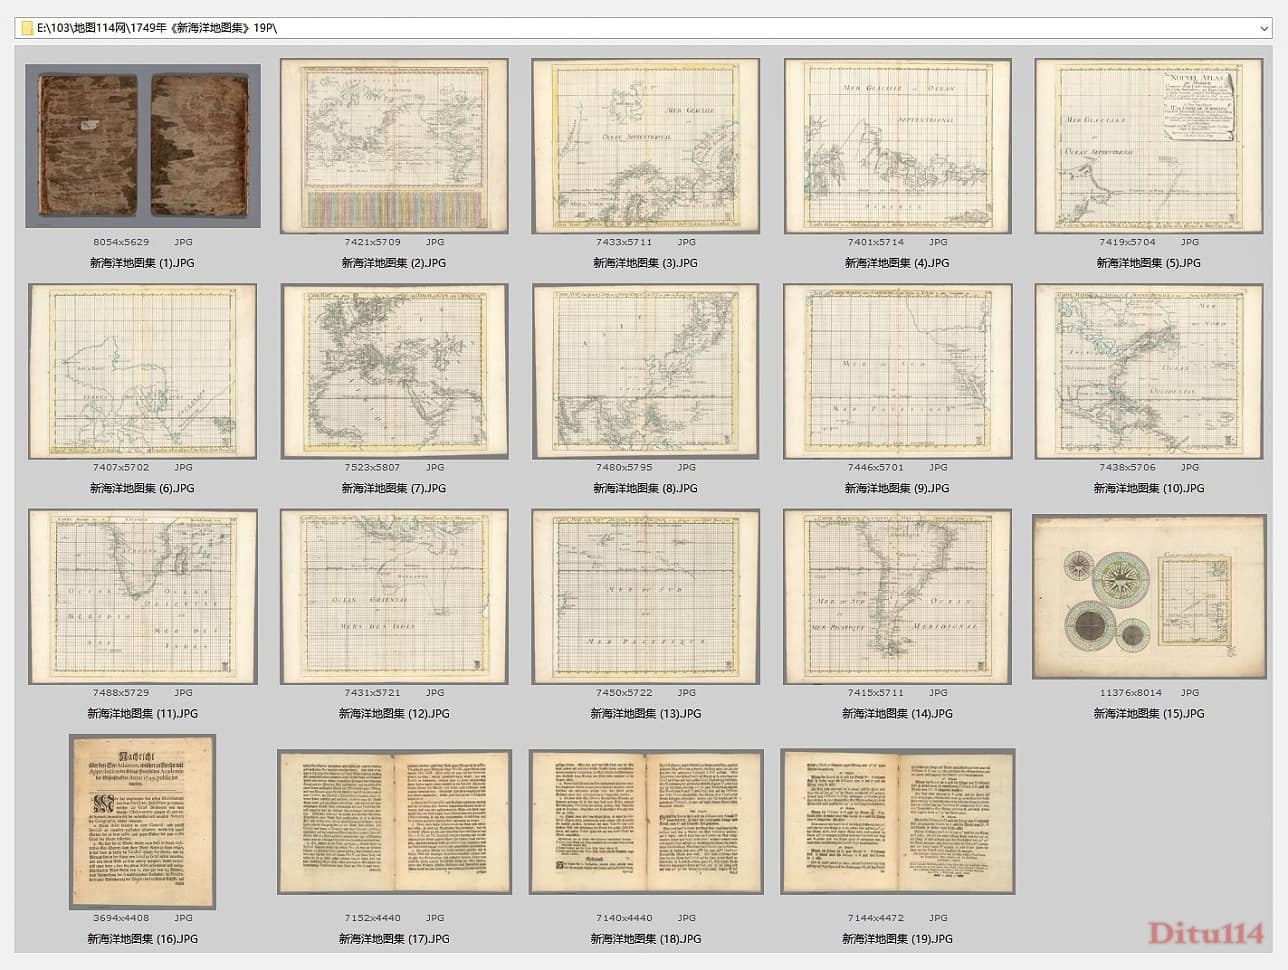Select the map thumbnail 新海洋地图集 (8)
The width and height of the screenshot is (1288, 970).
[x=646, y=372]
